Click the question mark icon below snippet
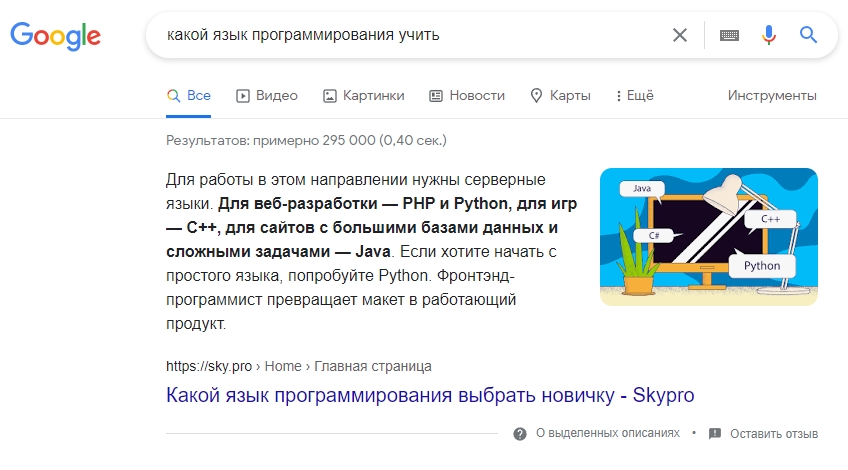The height and width of the screenshot is (470, 848). (x=520, y=434)
